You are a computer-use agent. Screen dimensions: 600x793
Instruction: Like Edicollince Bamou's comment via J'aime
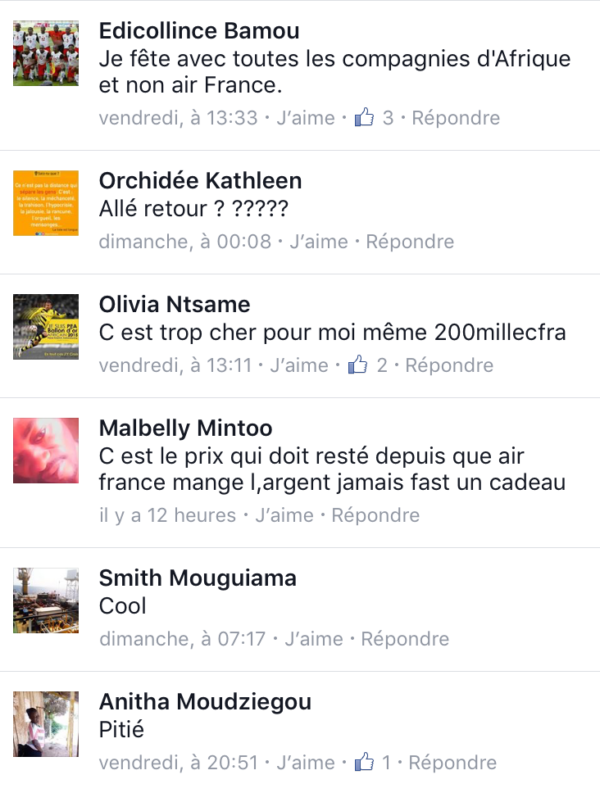click(306, 118)
